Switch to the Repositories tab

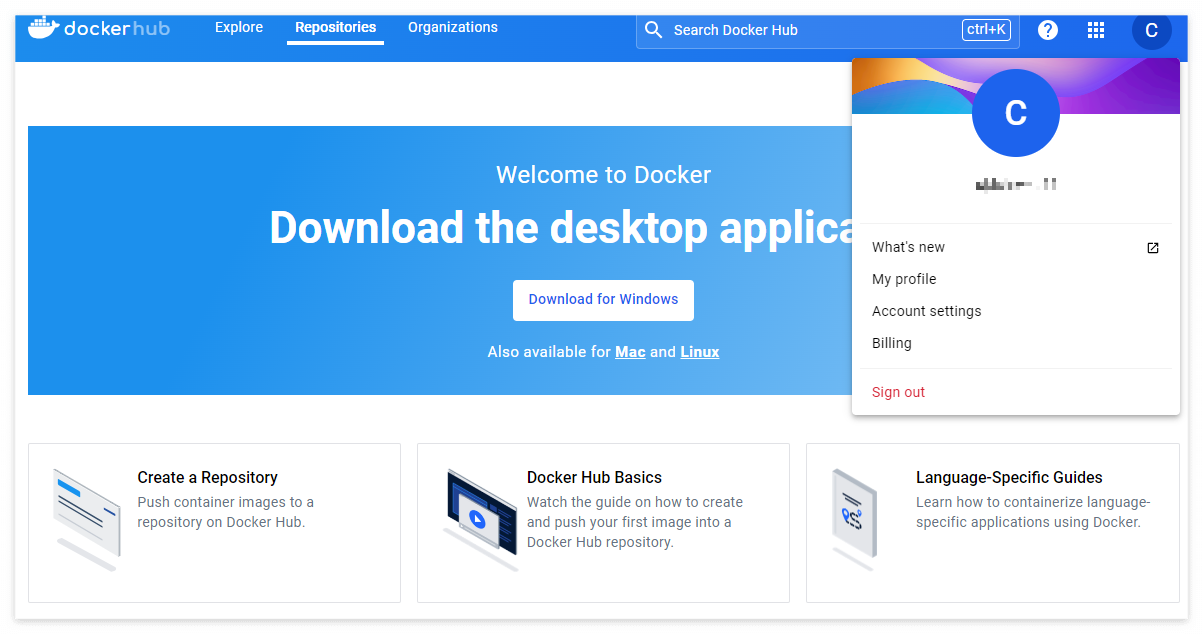point(336,28)
